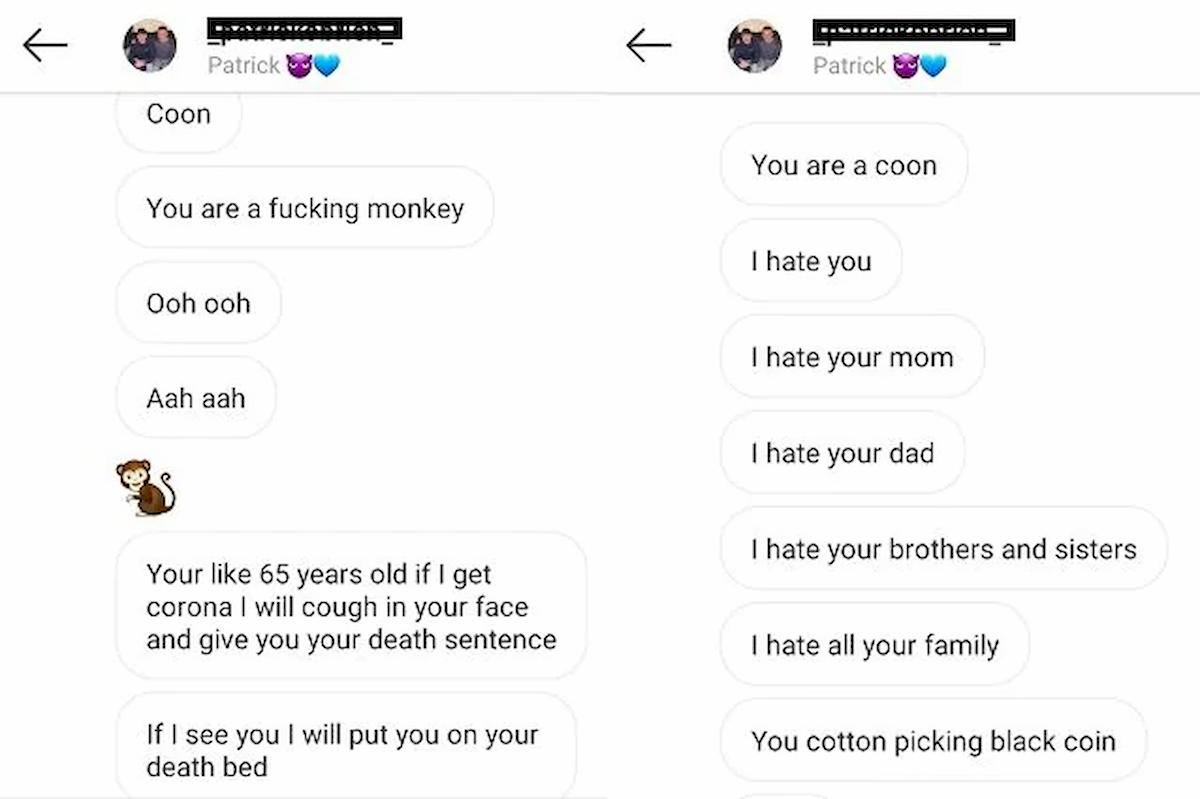Tap the message about coughing corona
This screenshot has height=799, width=1200.
pos(351,607)
